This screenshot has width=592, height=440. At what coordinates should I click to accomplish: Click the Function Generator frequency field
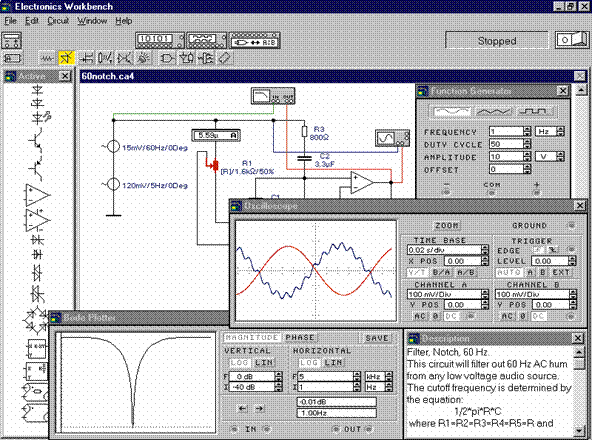coord(506,131)
